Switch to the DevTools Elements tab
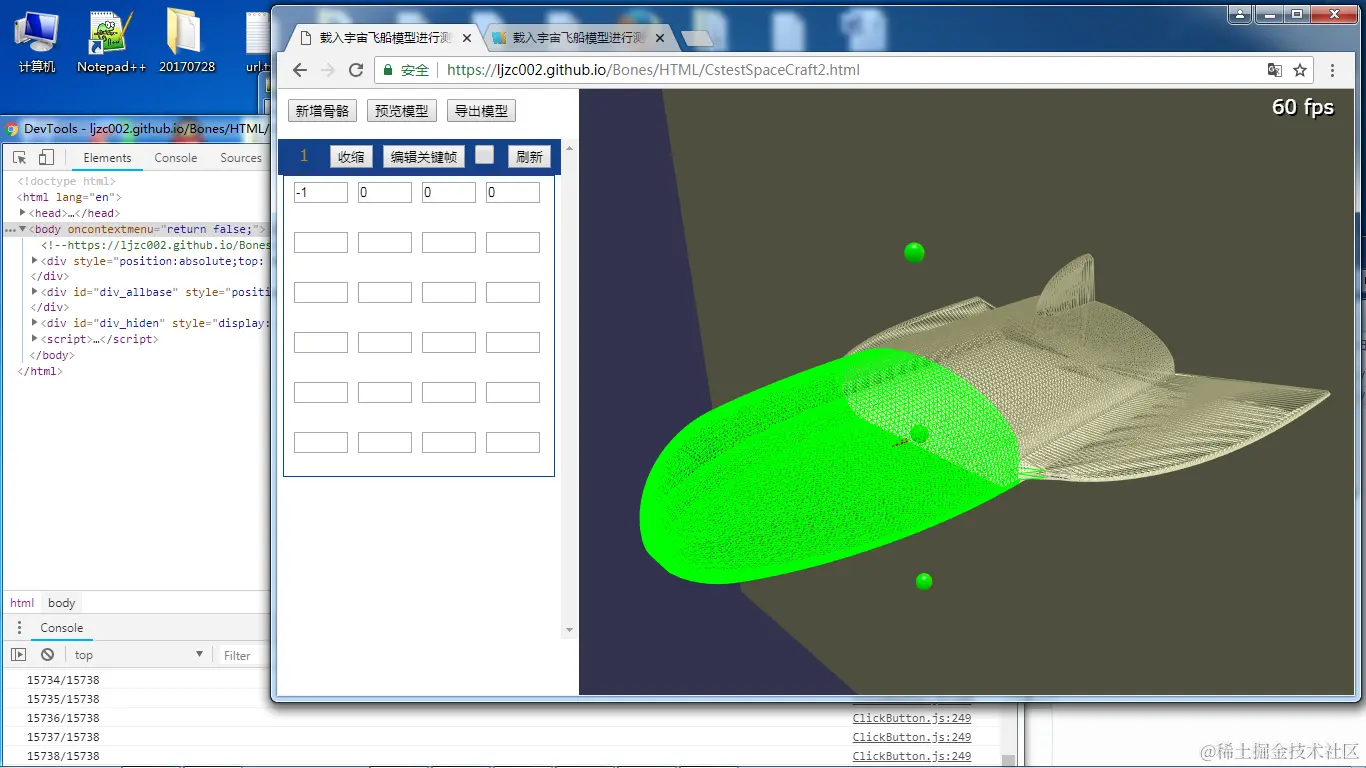The image size is (1366, 768). coord(107,158)
